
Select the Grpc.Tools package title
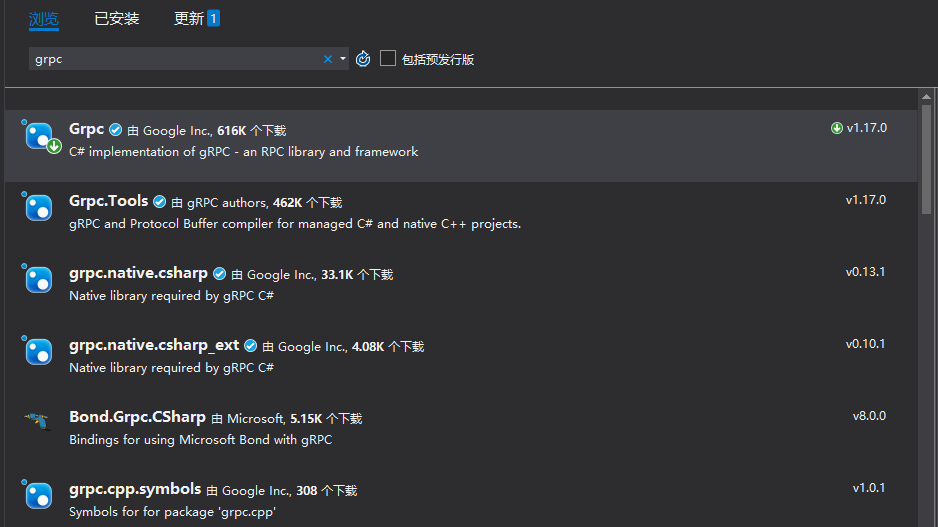[x=108, y=201]
